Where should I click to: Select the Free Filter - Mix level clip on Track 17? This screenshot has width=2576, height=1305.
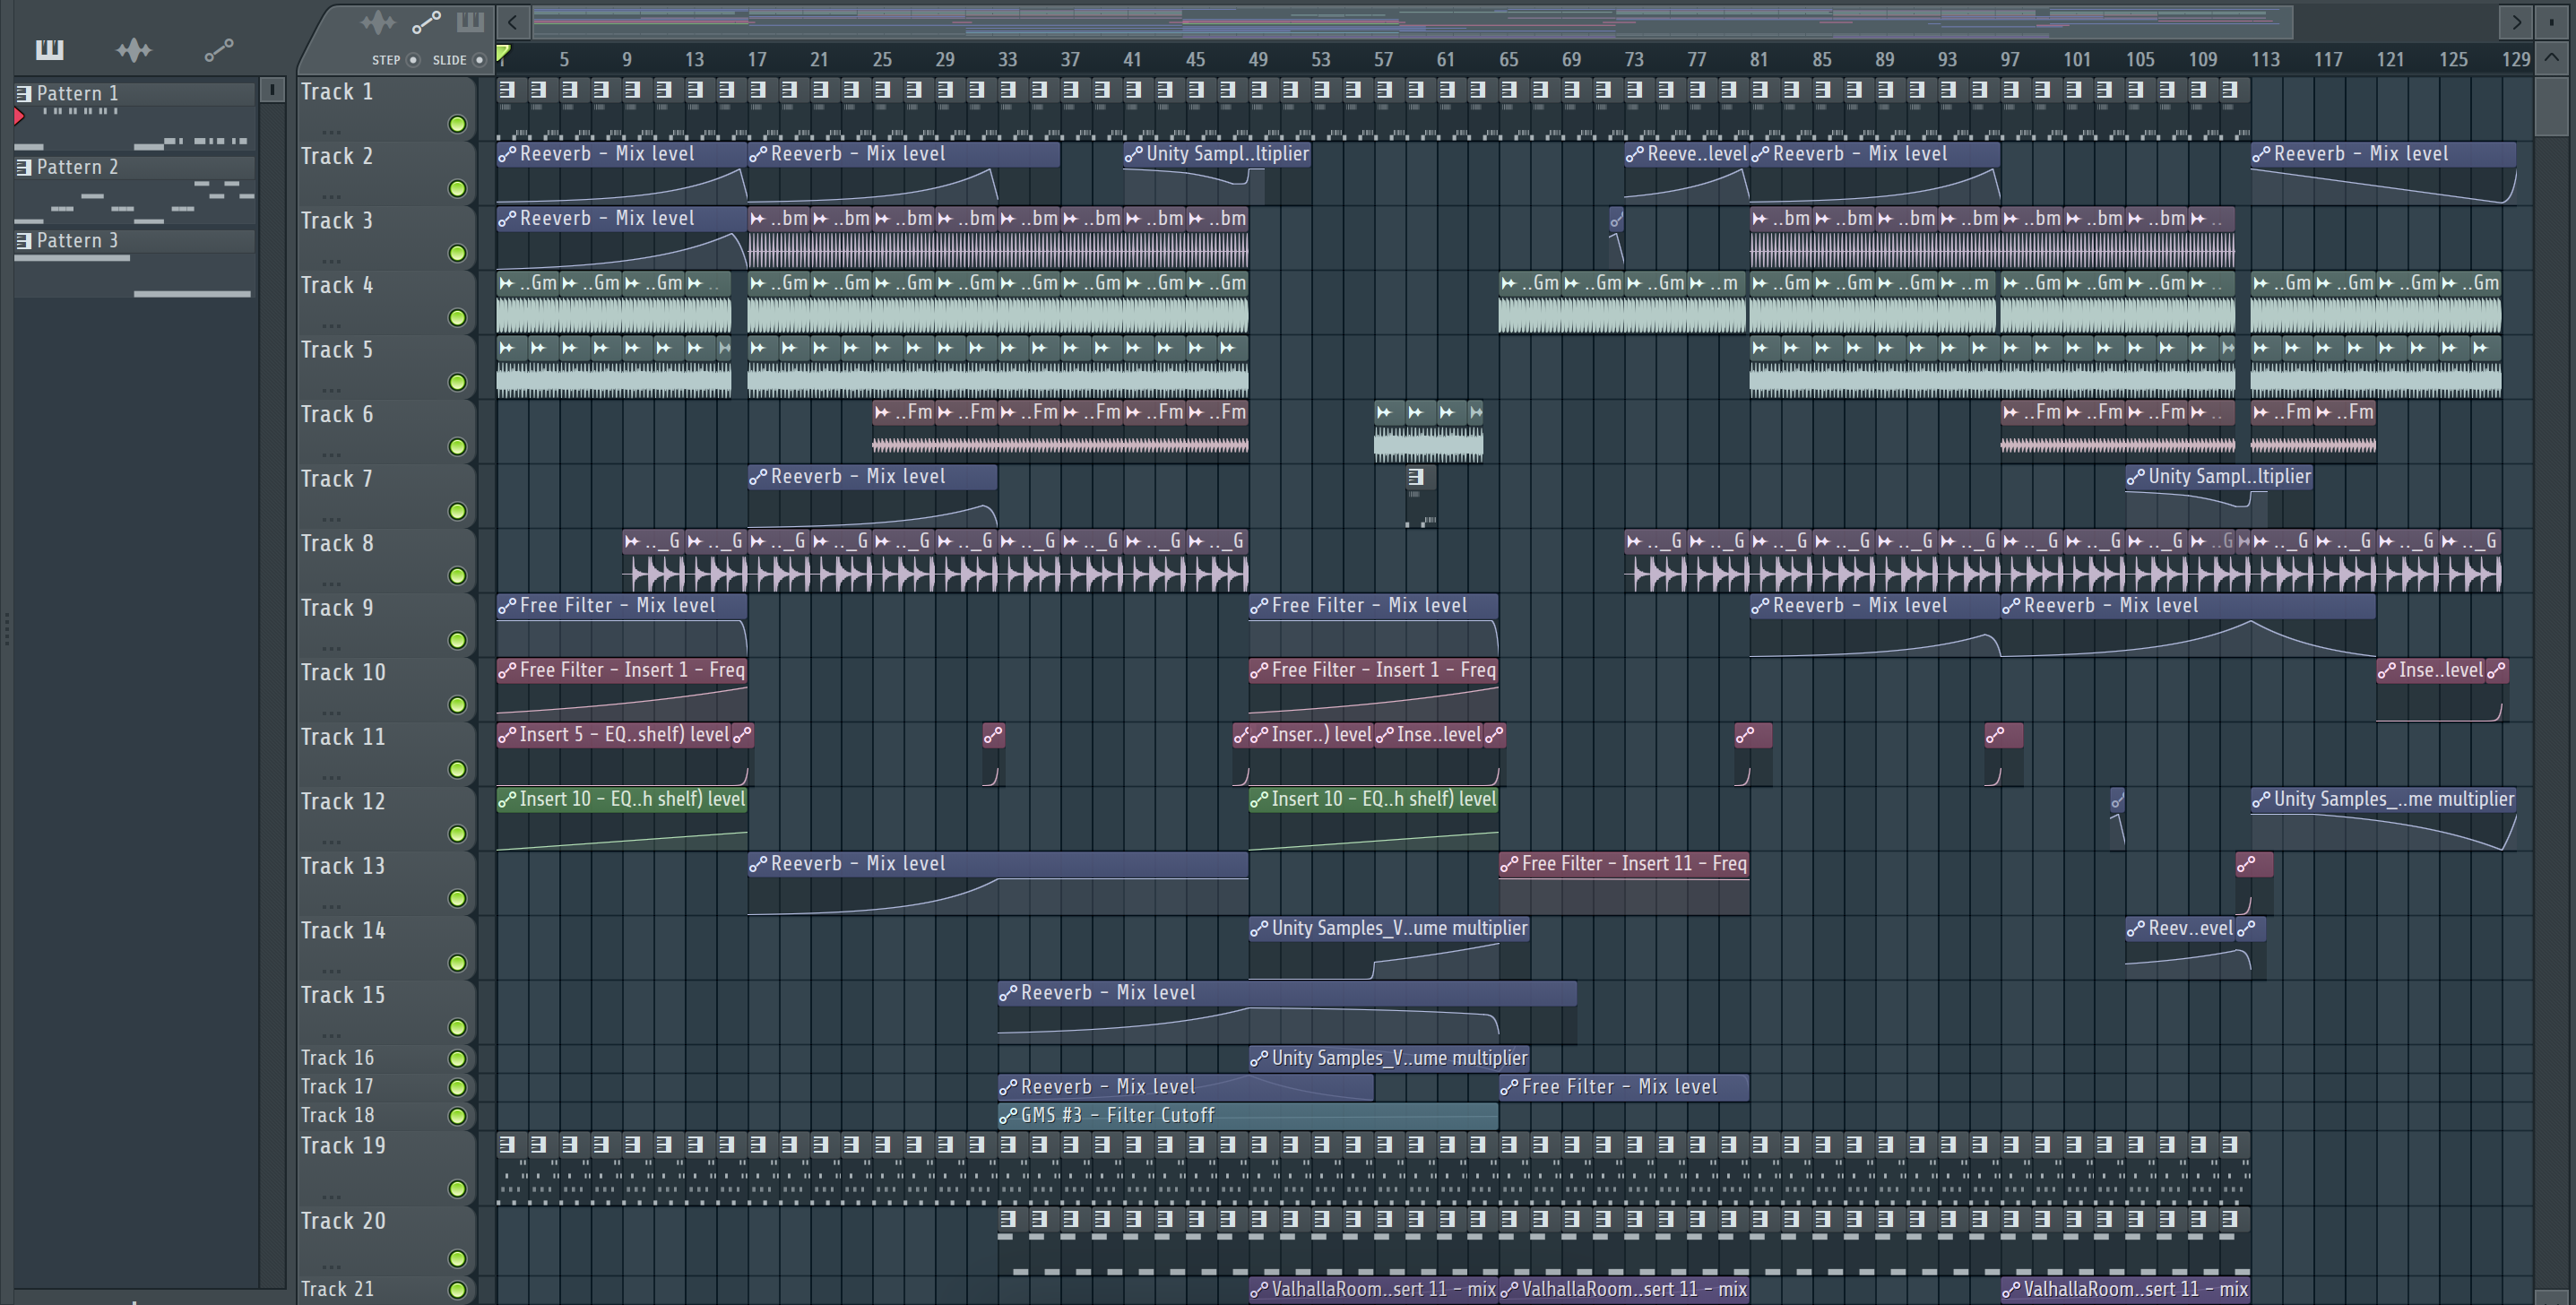(1624, 1087)
